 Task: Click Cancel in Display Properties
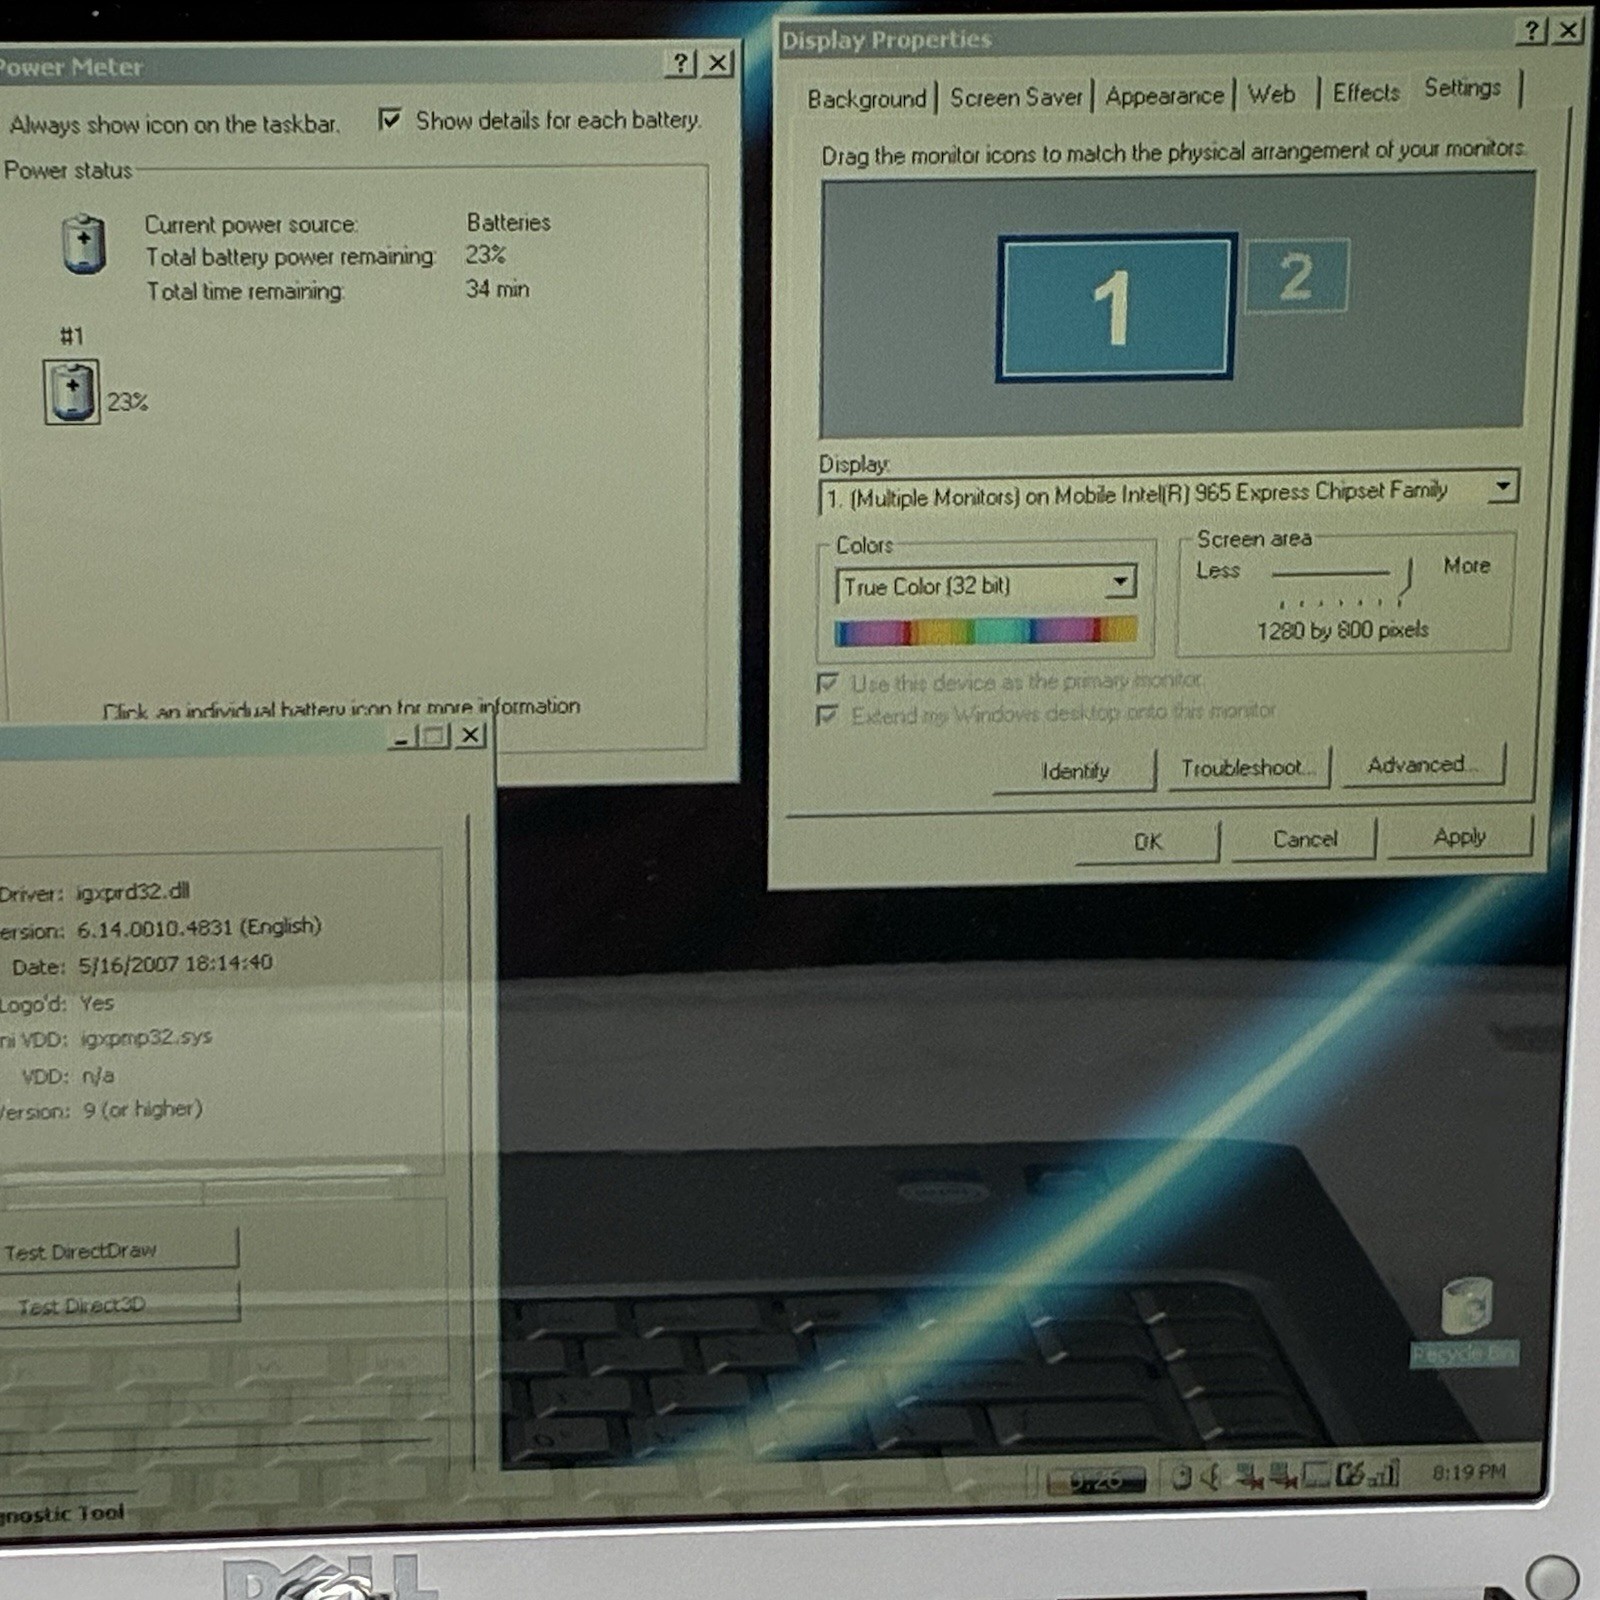pyautogui.click(x=1305, y=839)
